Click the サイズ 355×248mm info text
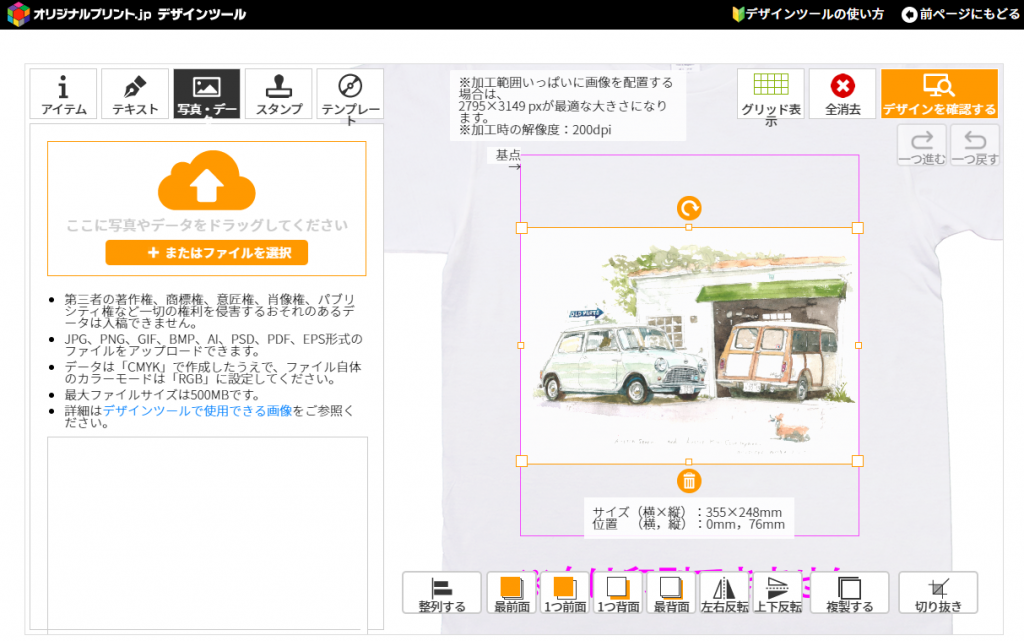The width and height of the screenshot is (1024, 641). point(688,512)
